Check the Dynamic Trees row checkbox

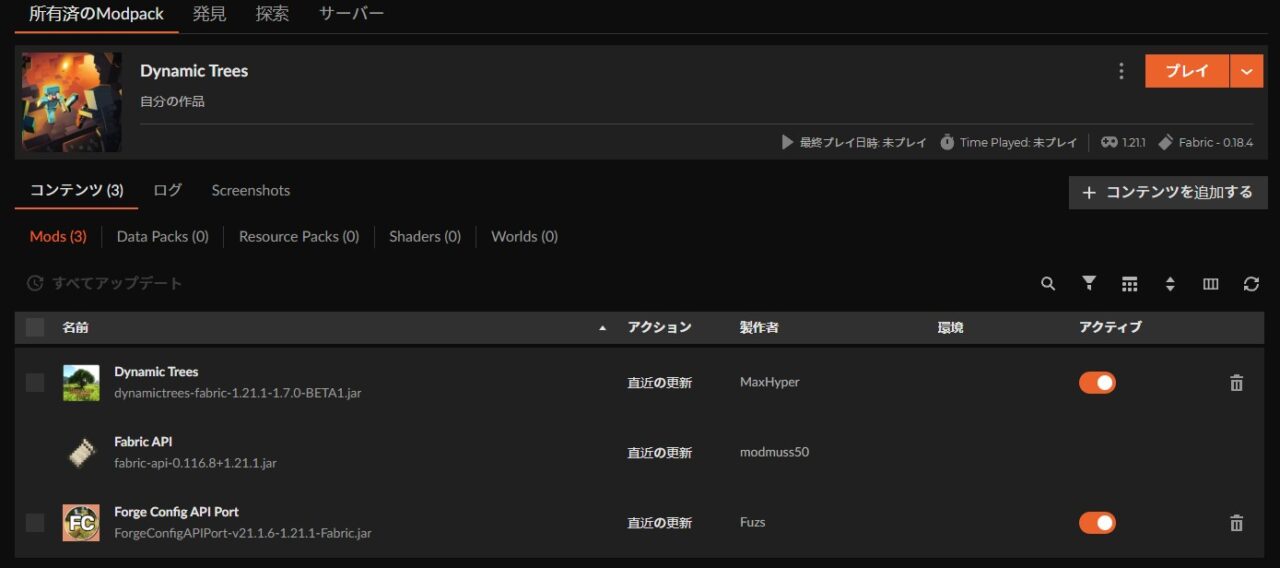[35, 382]
